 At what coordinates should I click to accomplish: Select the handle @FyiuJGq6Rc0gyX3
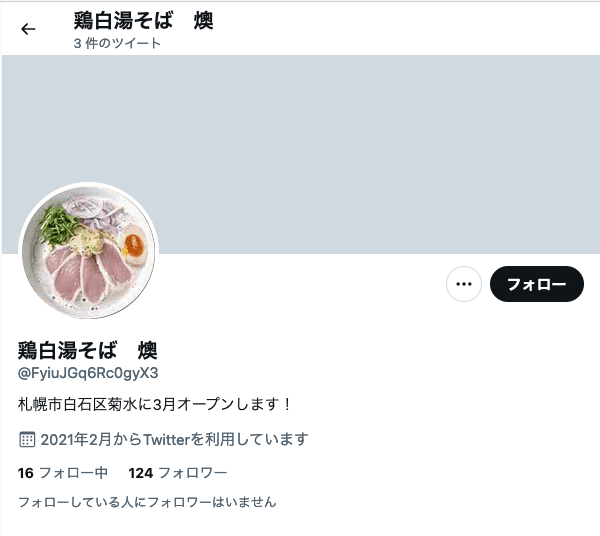pyautogui.click(x=88, y=373)
